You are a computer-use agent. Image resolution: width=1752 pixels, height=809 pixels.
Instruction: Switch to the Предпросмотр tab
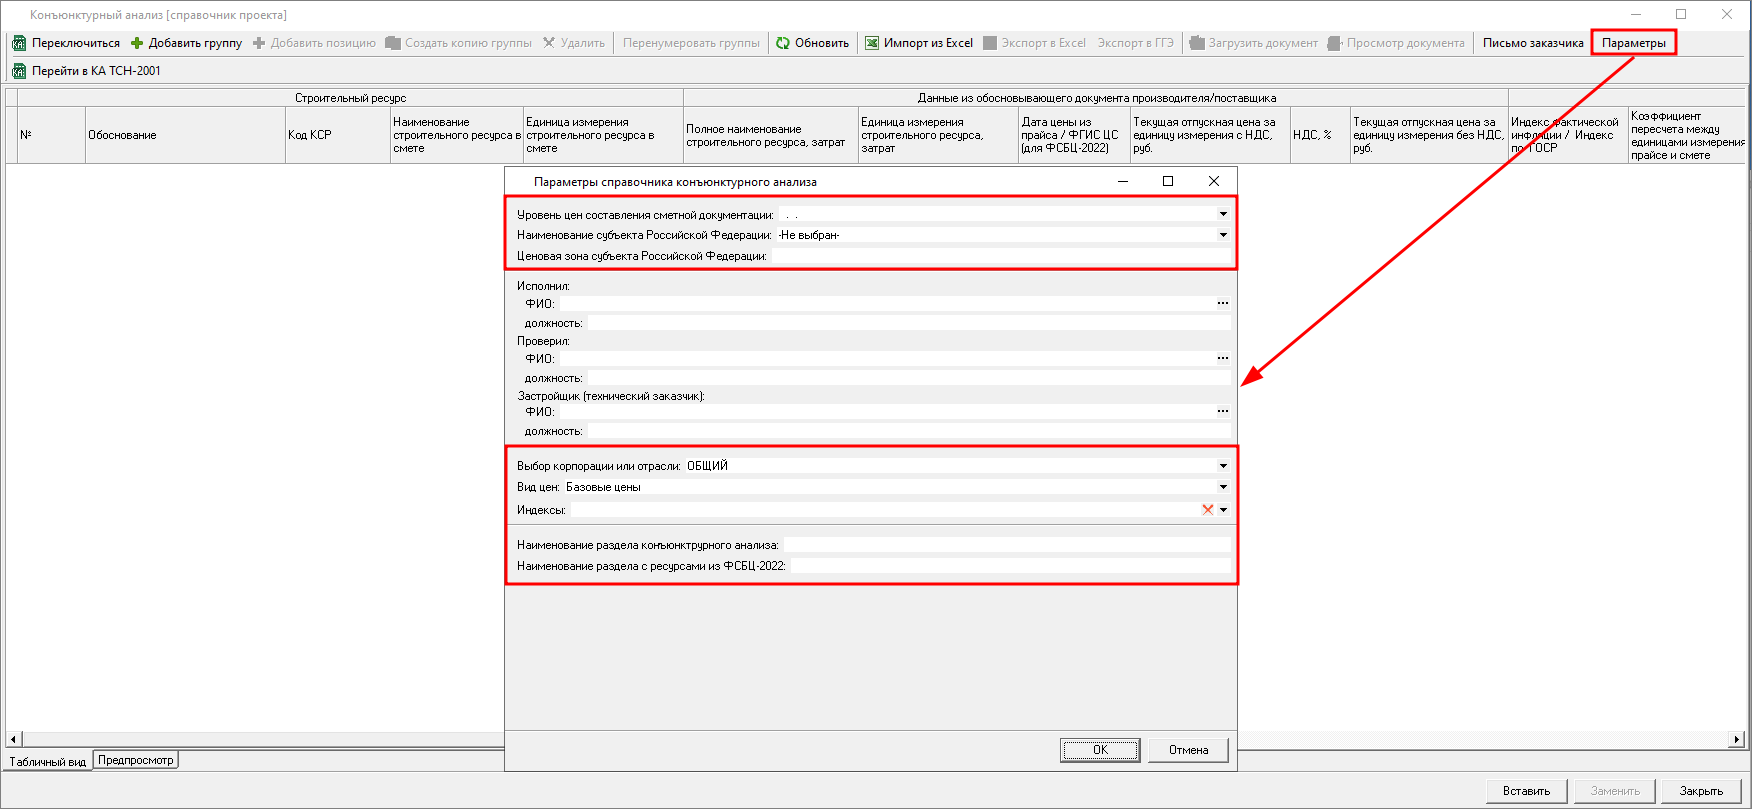coord(136,760)
